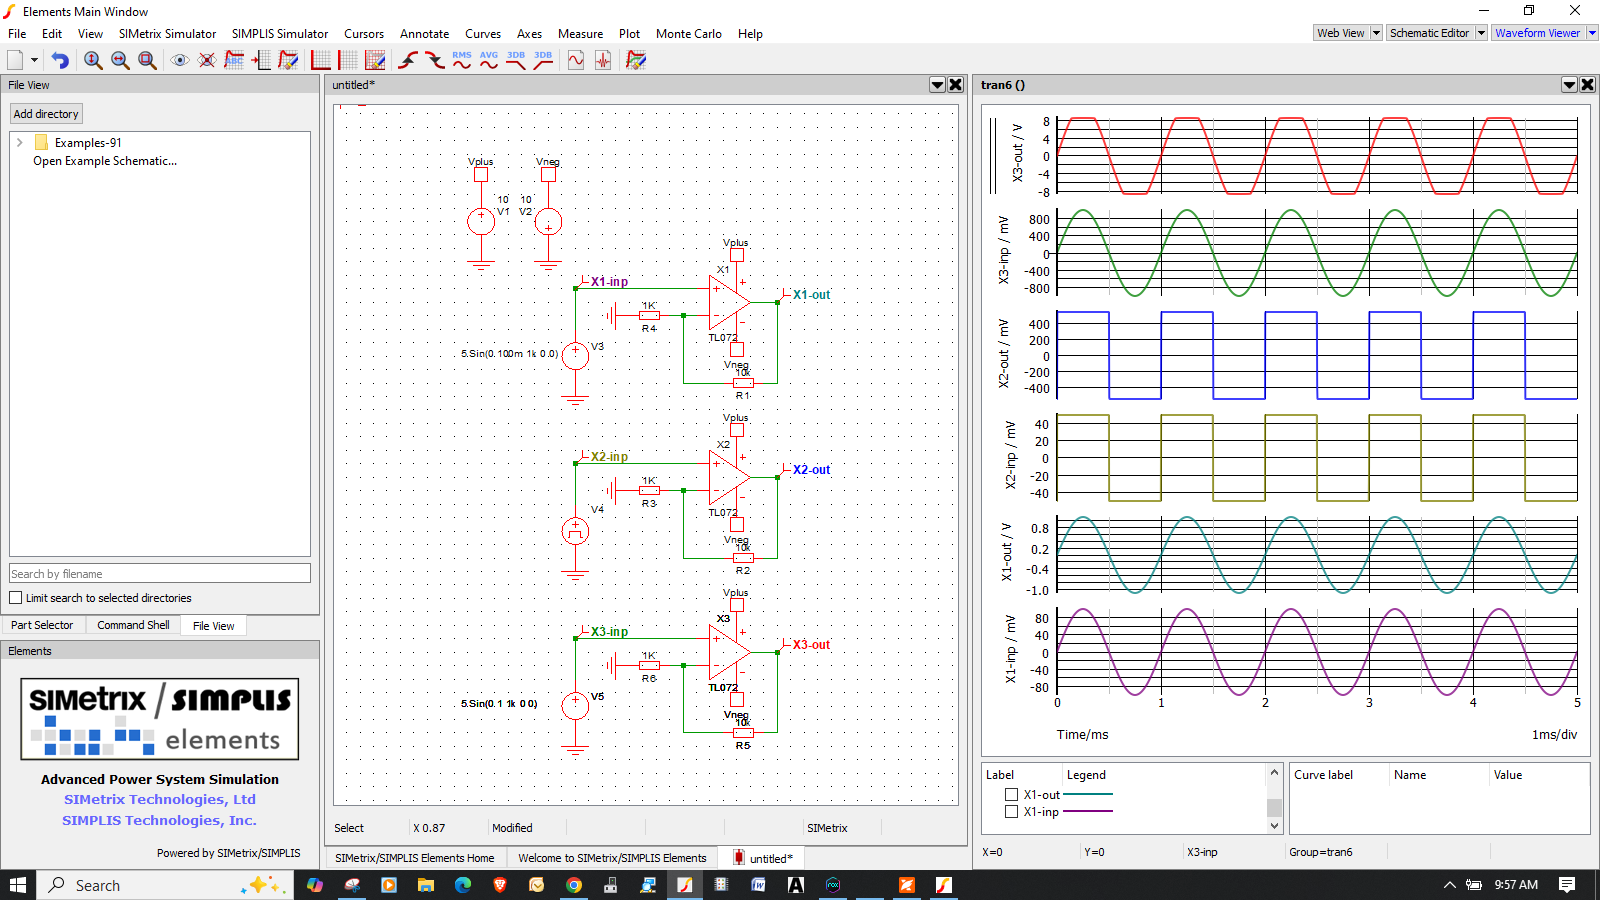
Task: Switch to the untitled* bottom tab
Action: tap(763, 858)
